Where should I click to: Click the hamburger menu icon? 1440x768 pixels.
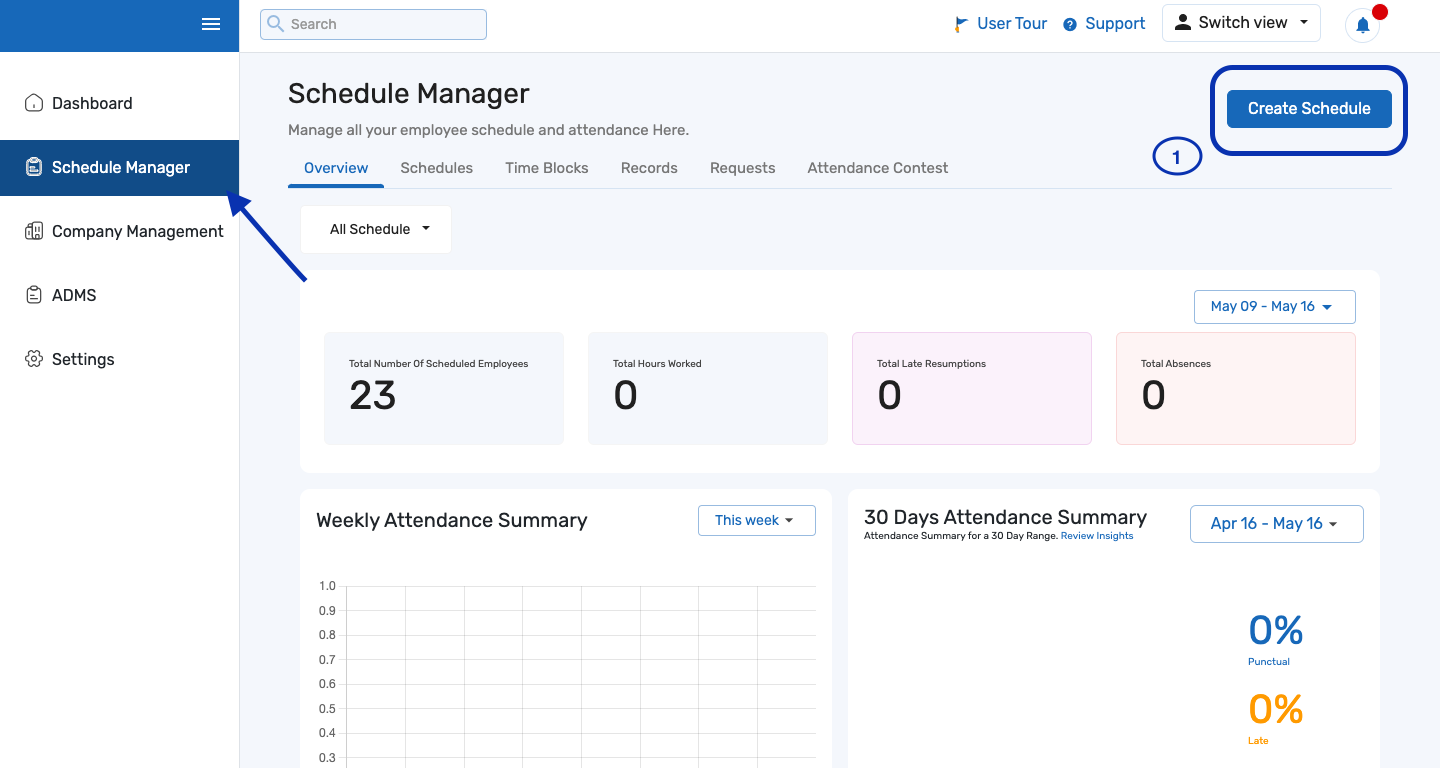[211, 24]
